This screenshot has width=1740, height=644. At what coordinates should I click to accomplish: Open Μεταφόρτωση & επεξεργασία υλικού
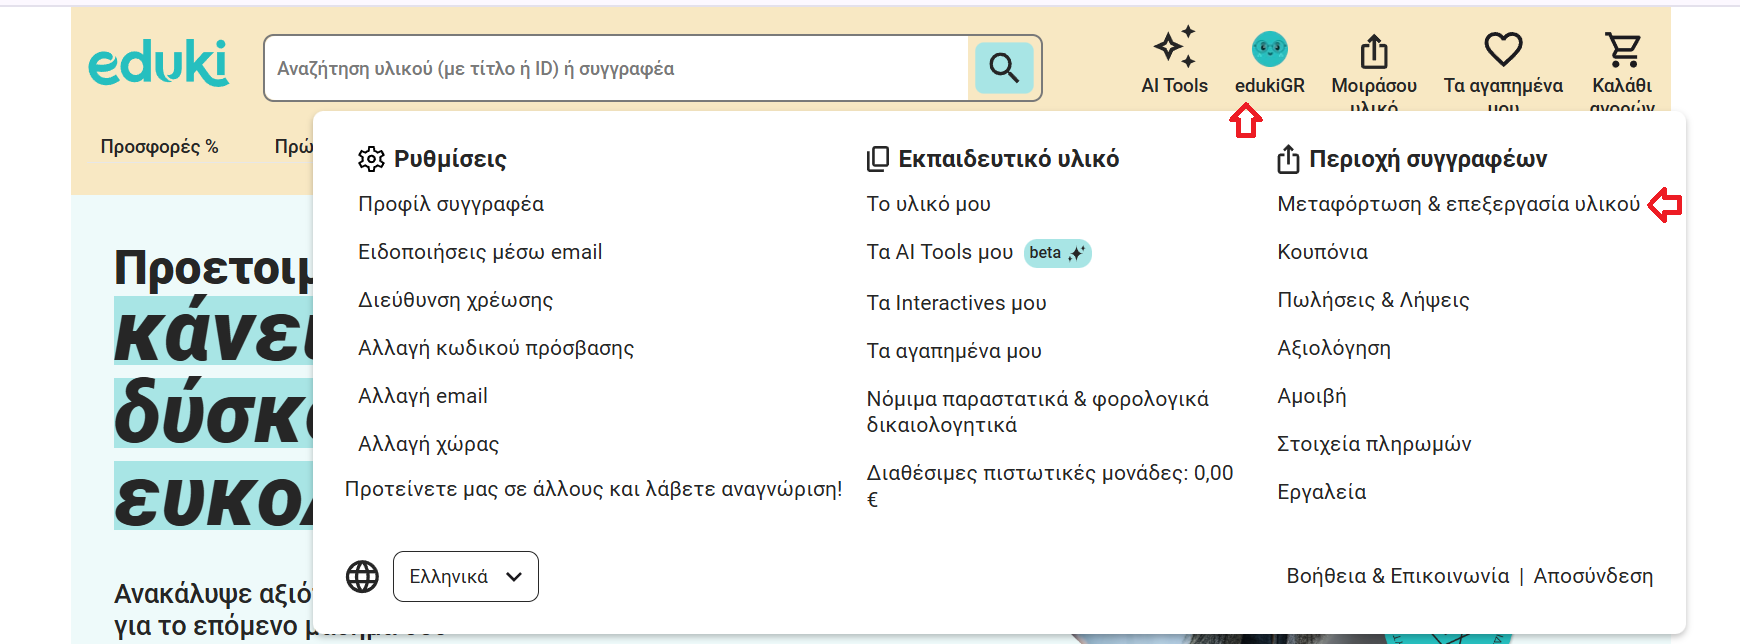pyautogui.click(x=1458, y=204)
